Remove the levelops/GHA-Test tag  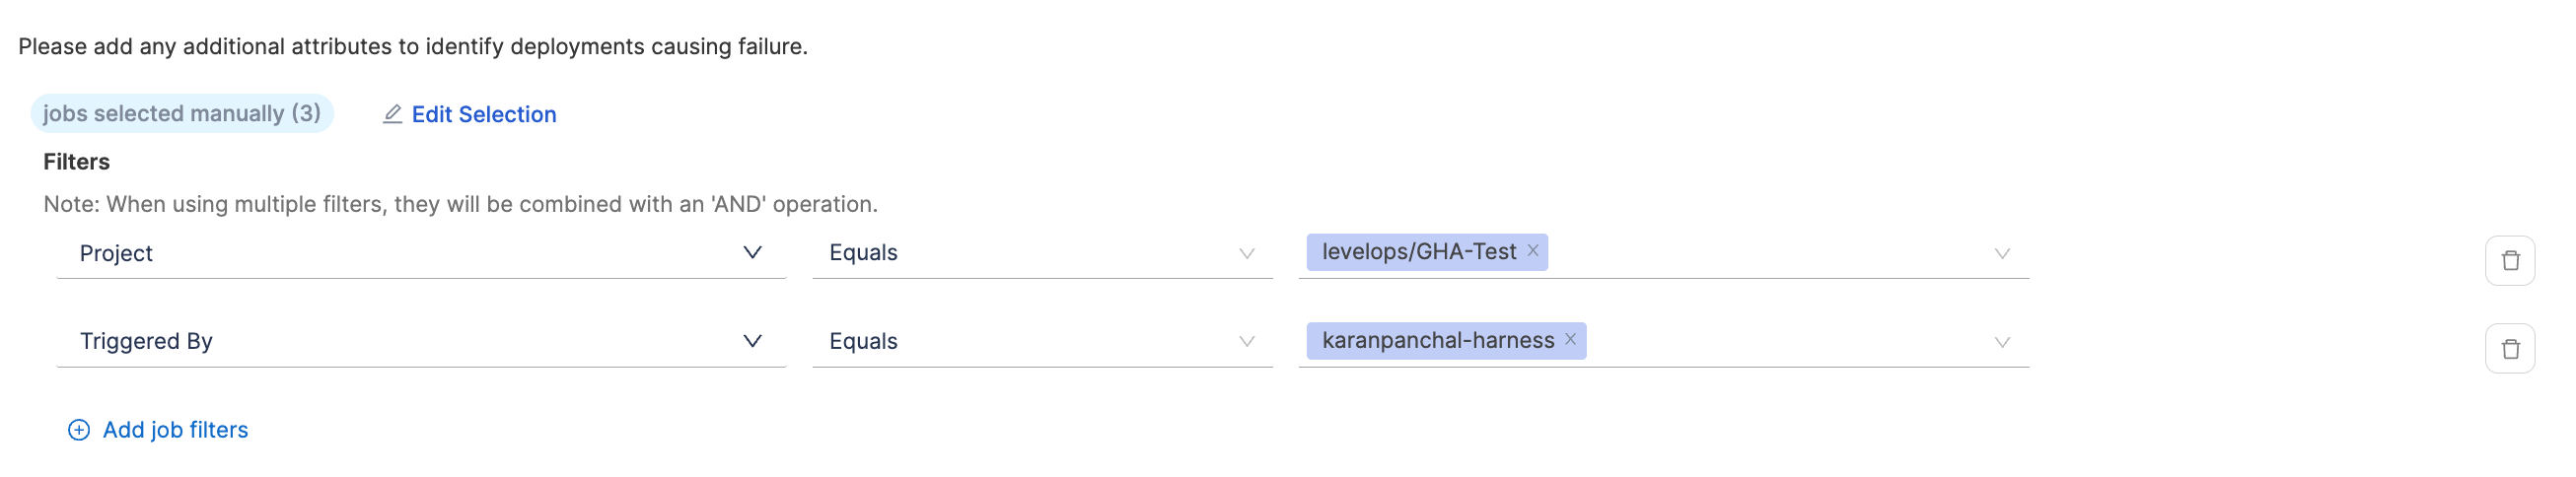[x=1532, y=251]
